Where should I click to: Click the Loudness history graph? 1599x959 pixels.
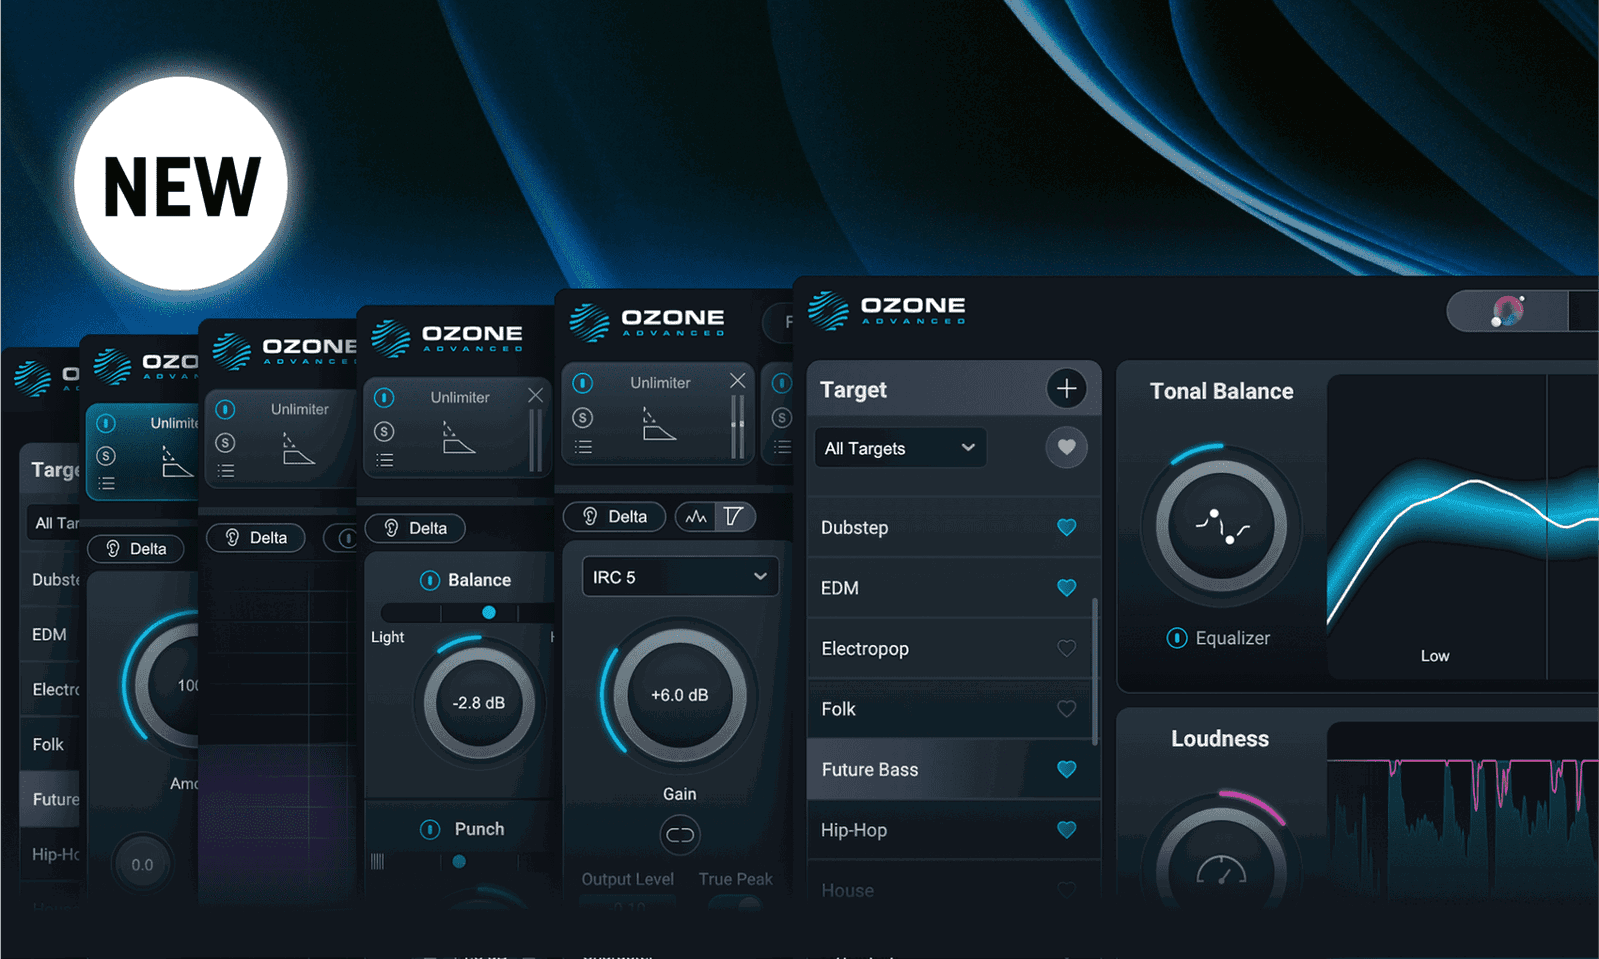pyautogui.click(x=1462, y=815)
